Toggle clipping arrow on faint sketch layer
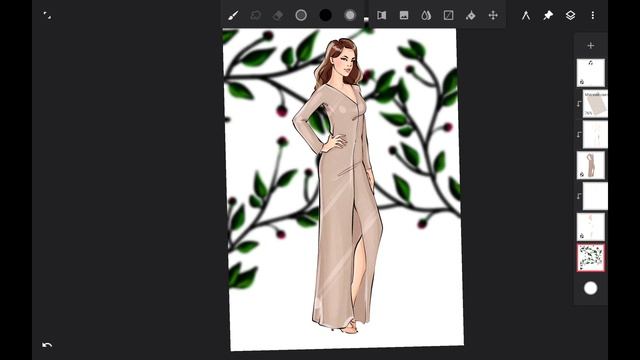 pyautogui.click(x=579, y=134)
